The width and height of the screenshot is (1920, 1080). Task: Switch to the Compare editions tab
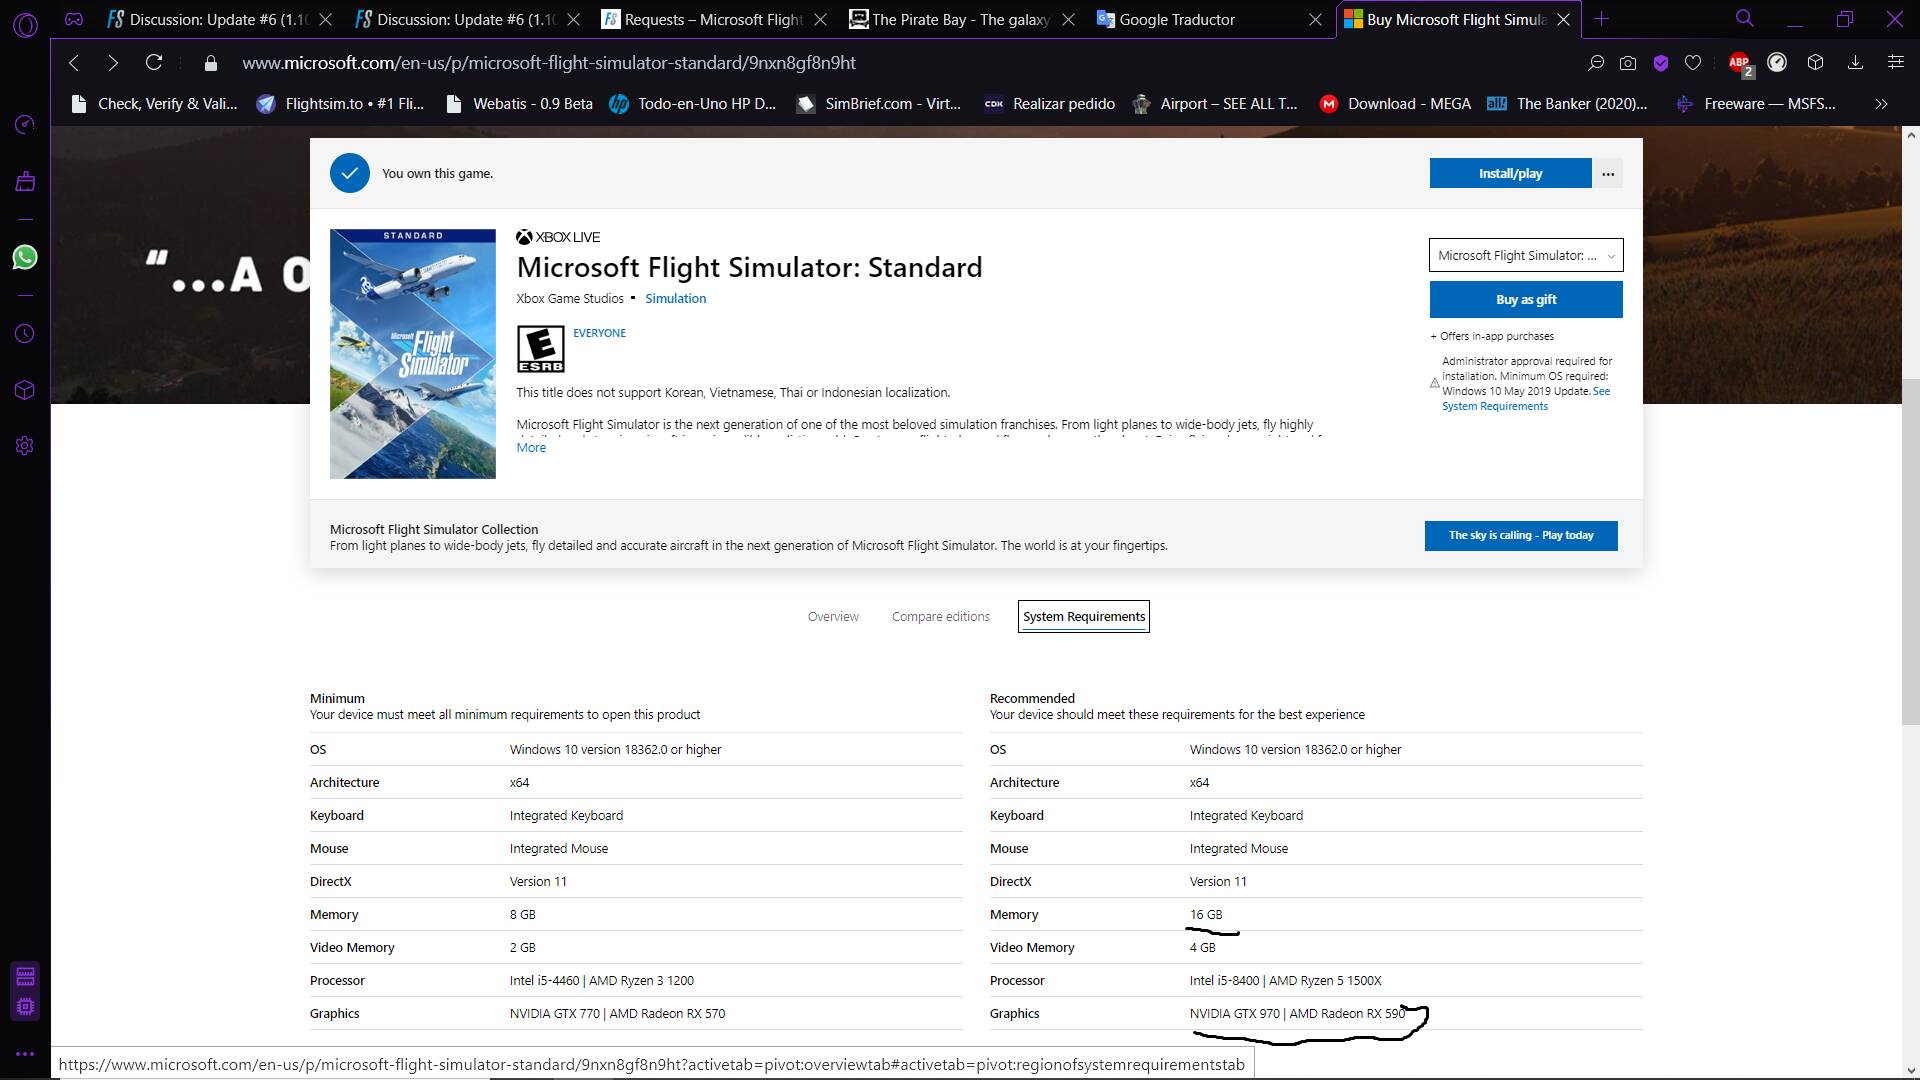940,617
